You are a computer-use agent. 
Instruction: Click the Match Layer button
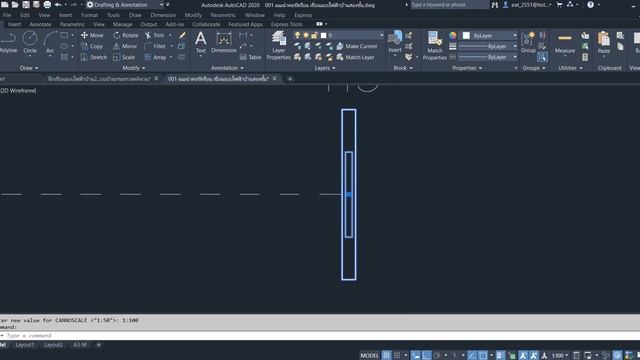356,58
